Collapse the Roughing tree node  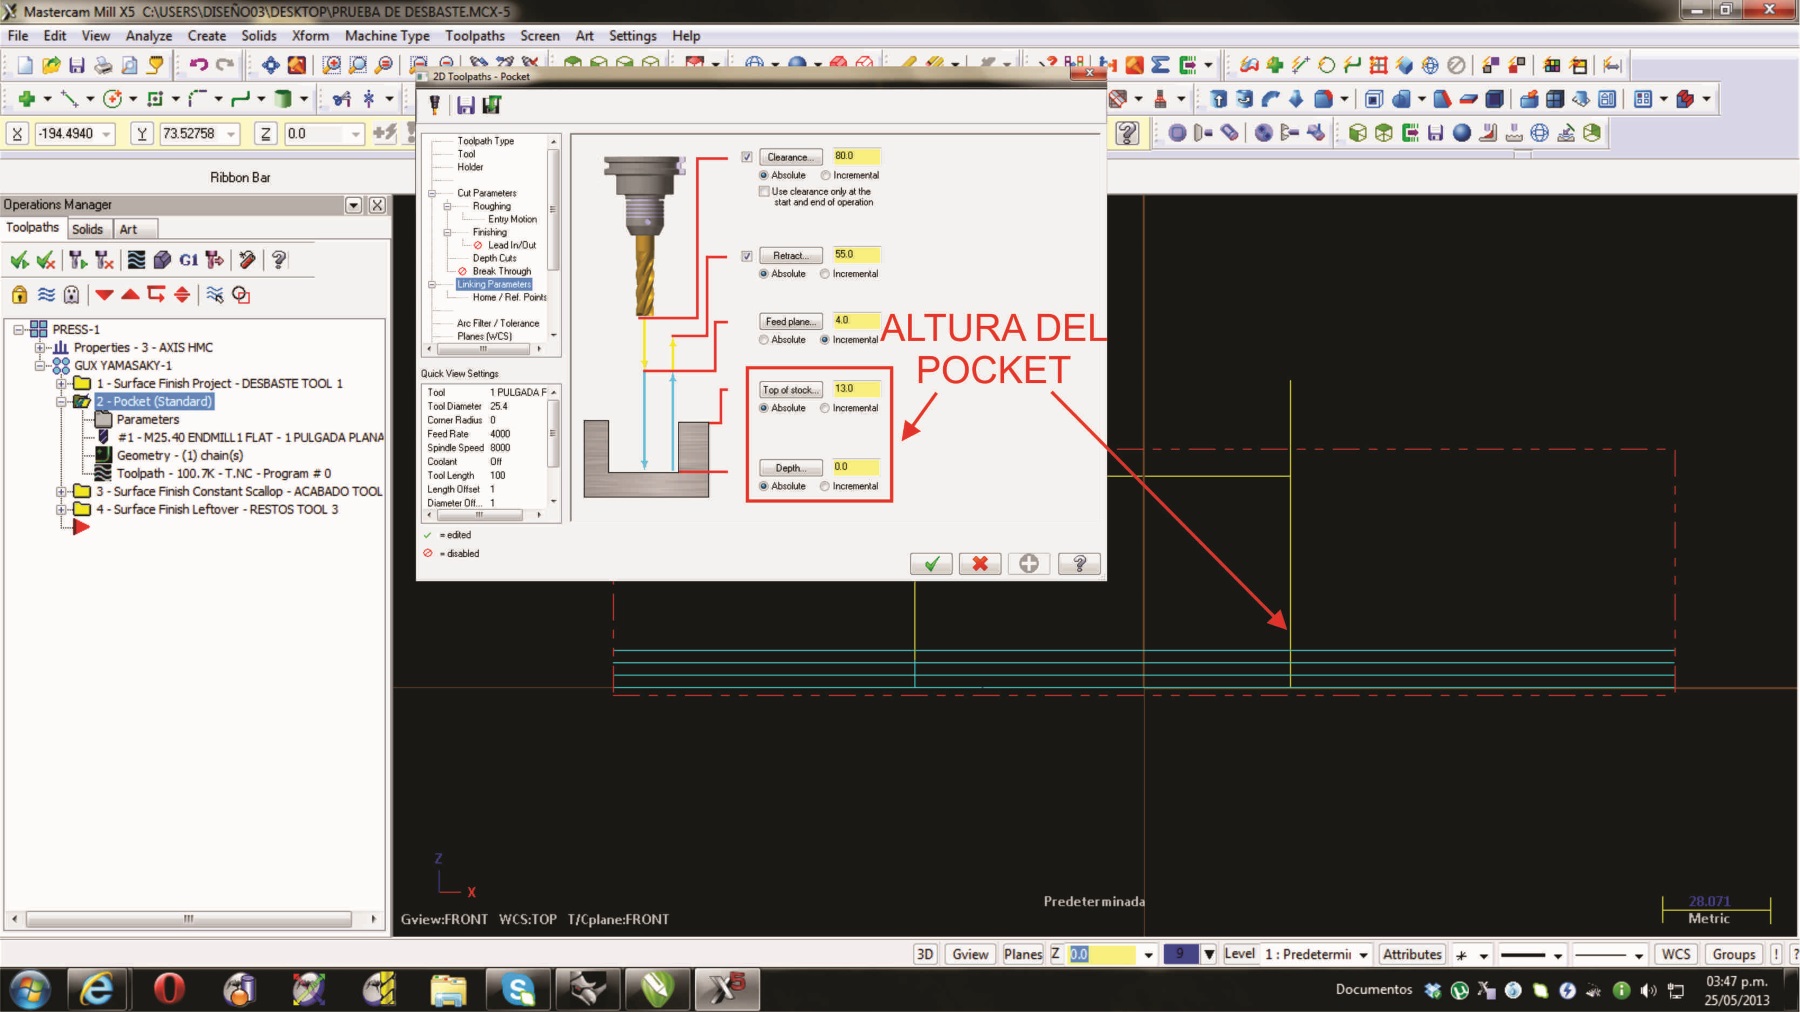coord(447,206)
